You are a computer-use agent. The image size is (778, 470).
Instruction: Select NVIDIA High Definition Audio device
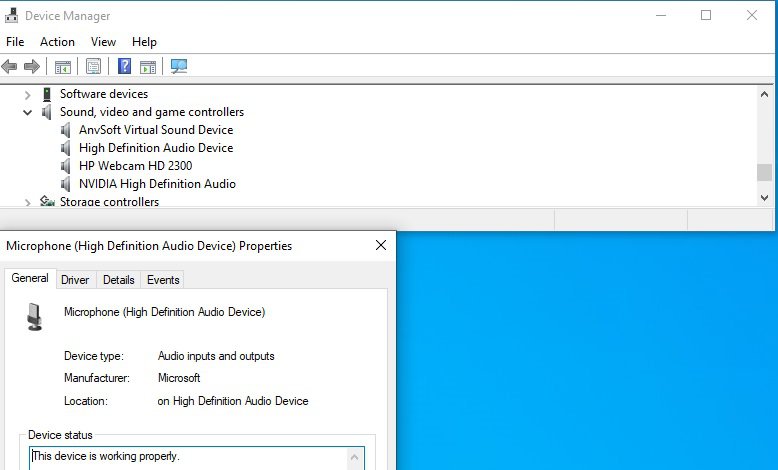(157, 184)
